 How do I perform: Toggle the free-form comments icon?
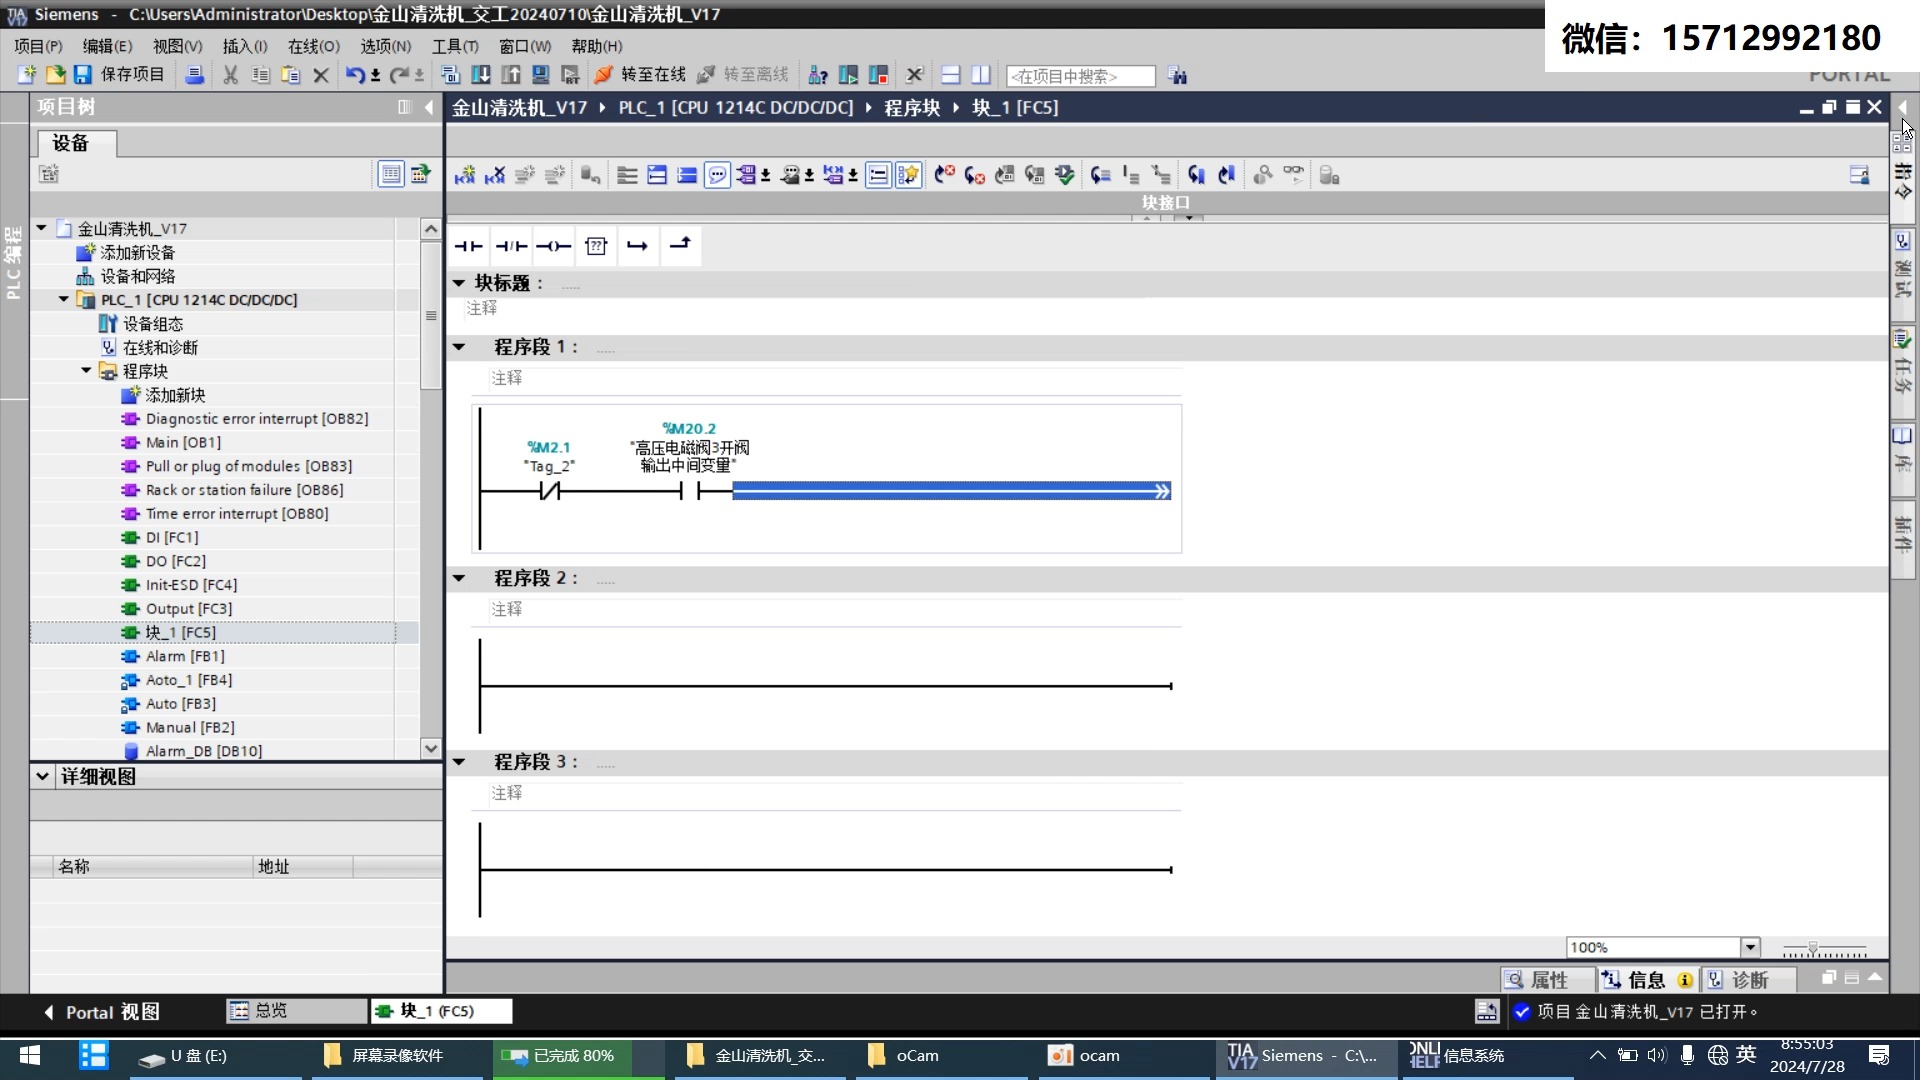[717, 176]
